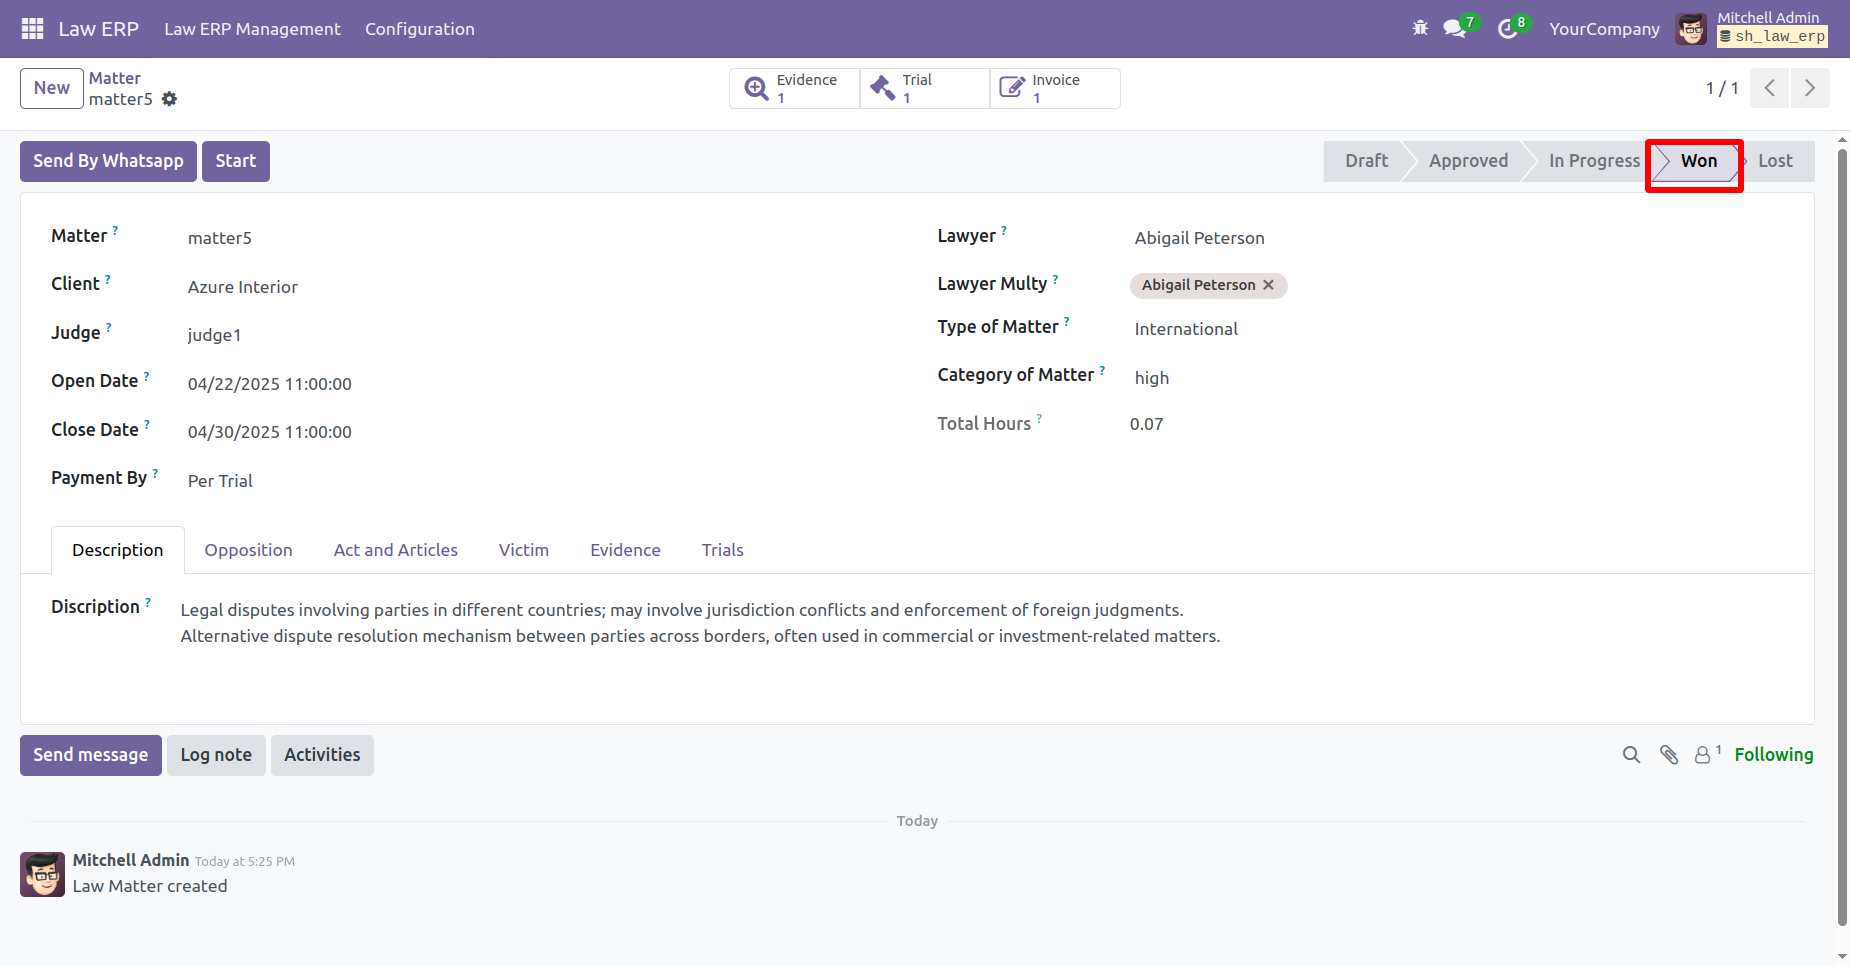Click Send message button
The height and width of the screenshot is (966, 1850).
click(x=91, y=755)
